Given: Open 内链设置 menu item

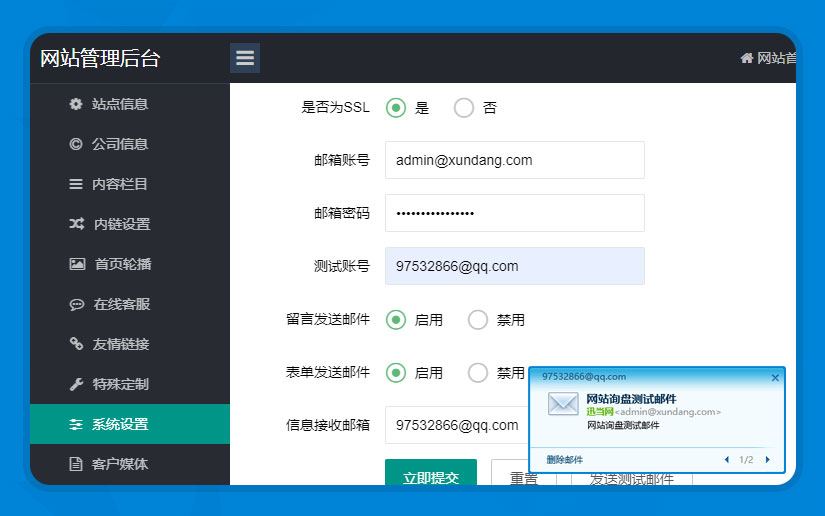Looking at the screenshot, I should click(x=130, y=224).
